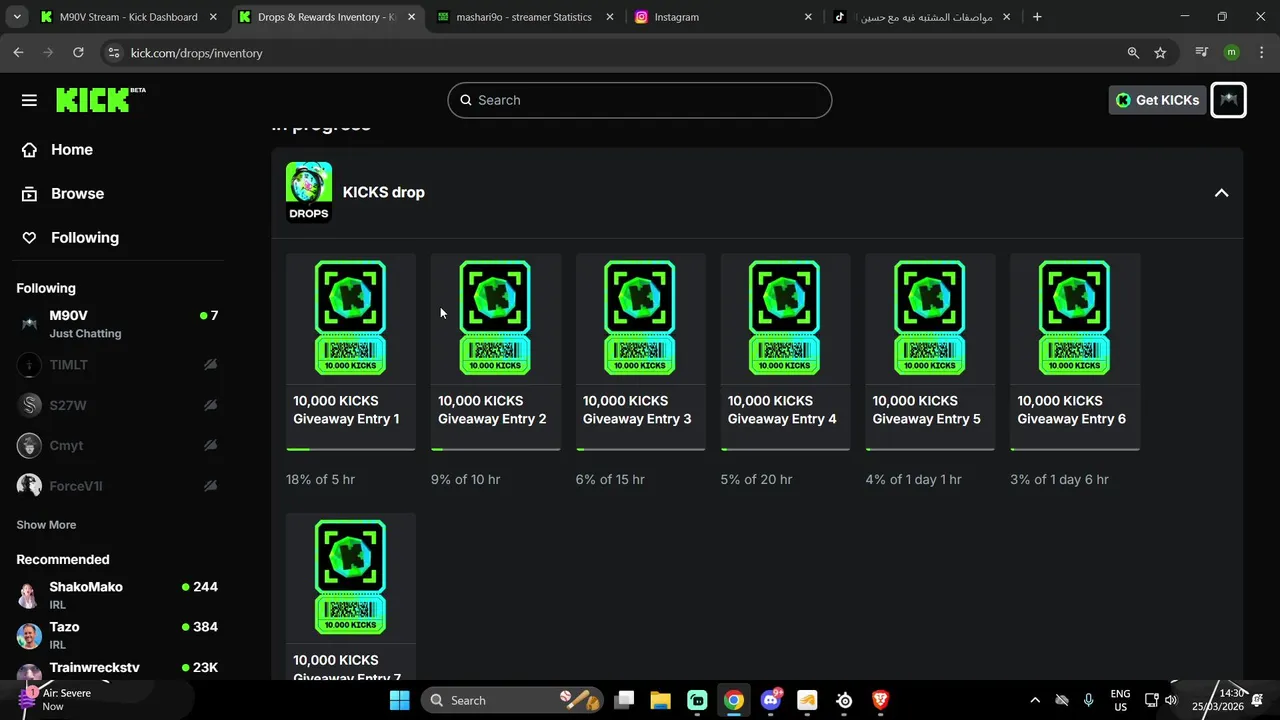Open Giveaway Entry 7 ticket thumbnail
Viewport: 1280px width, 720px height.
click(x=351, y=577)
